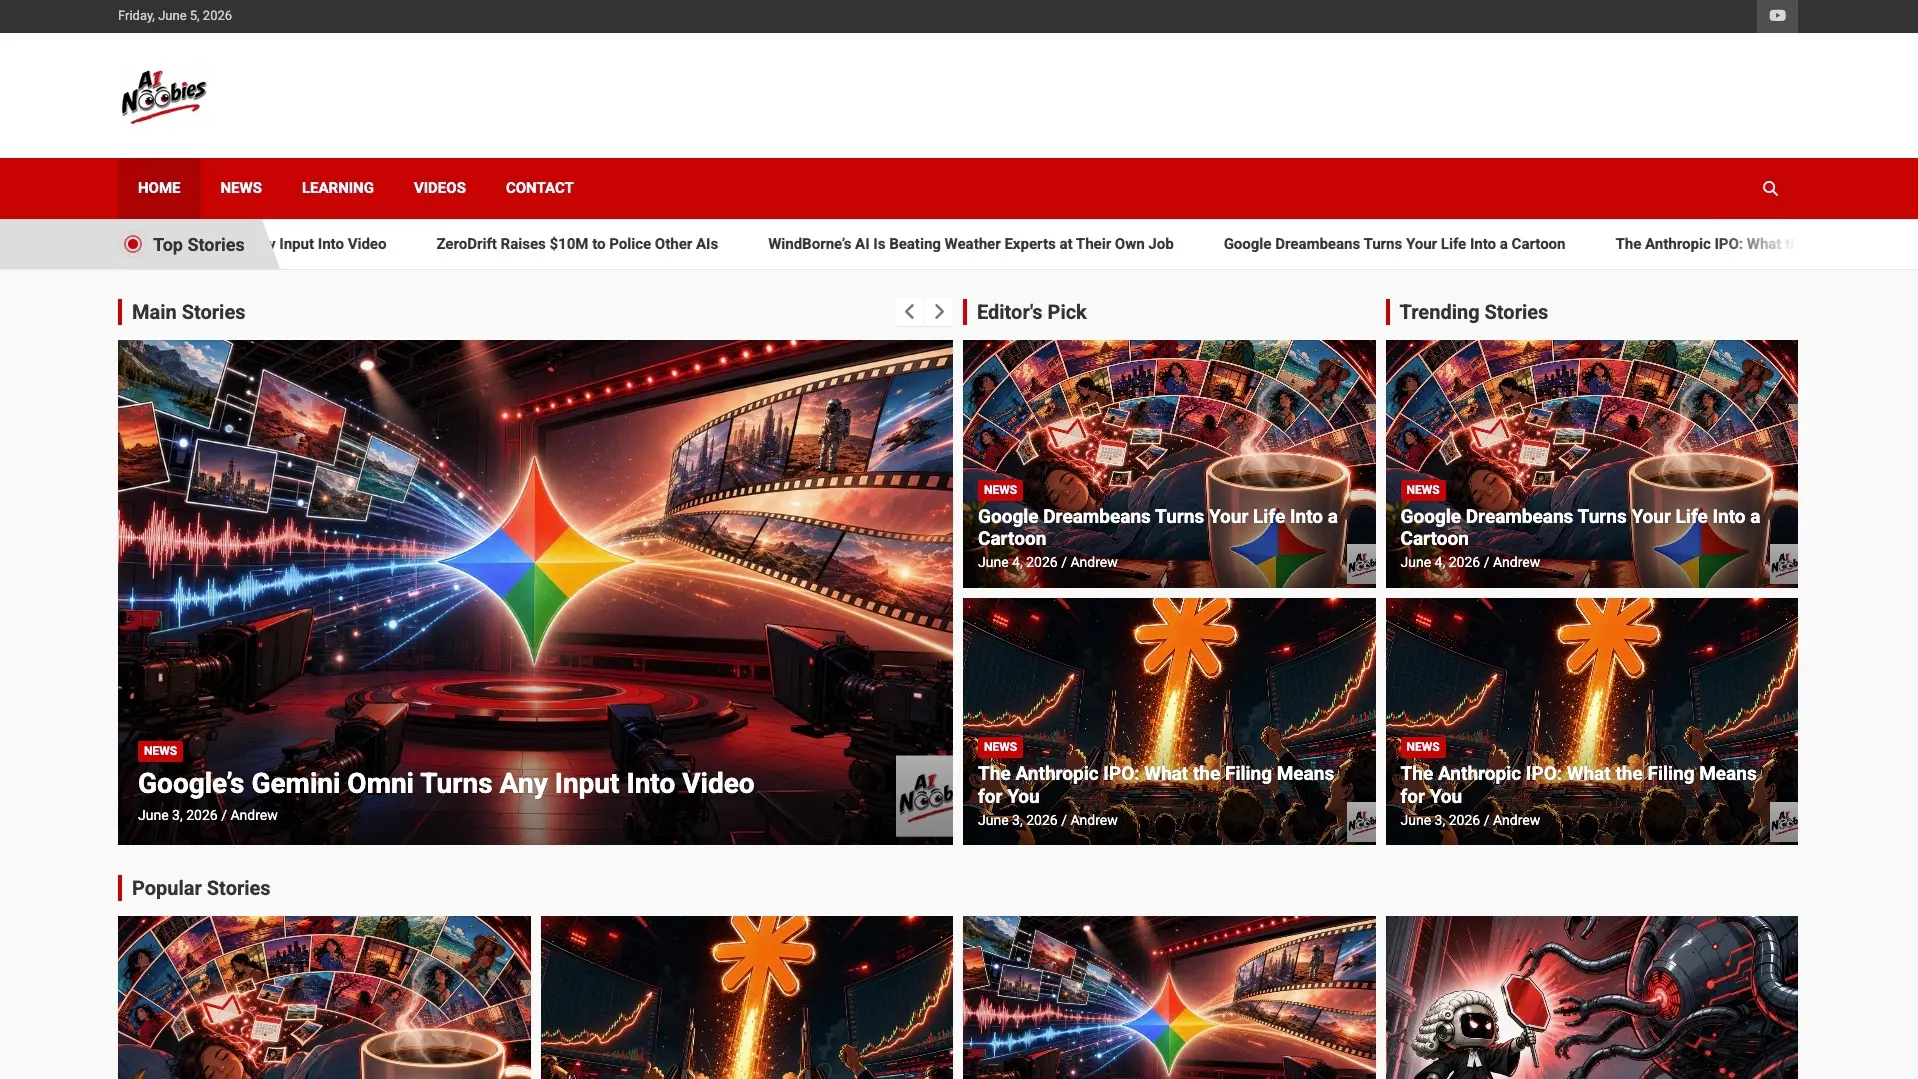This screenshot has height=1079, width=1918.
Task: Open Gemini star filmstrip thumbnail in Popular Stories
Action: pos(1169,997)
